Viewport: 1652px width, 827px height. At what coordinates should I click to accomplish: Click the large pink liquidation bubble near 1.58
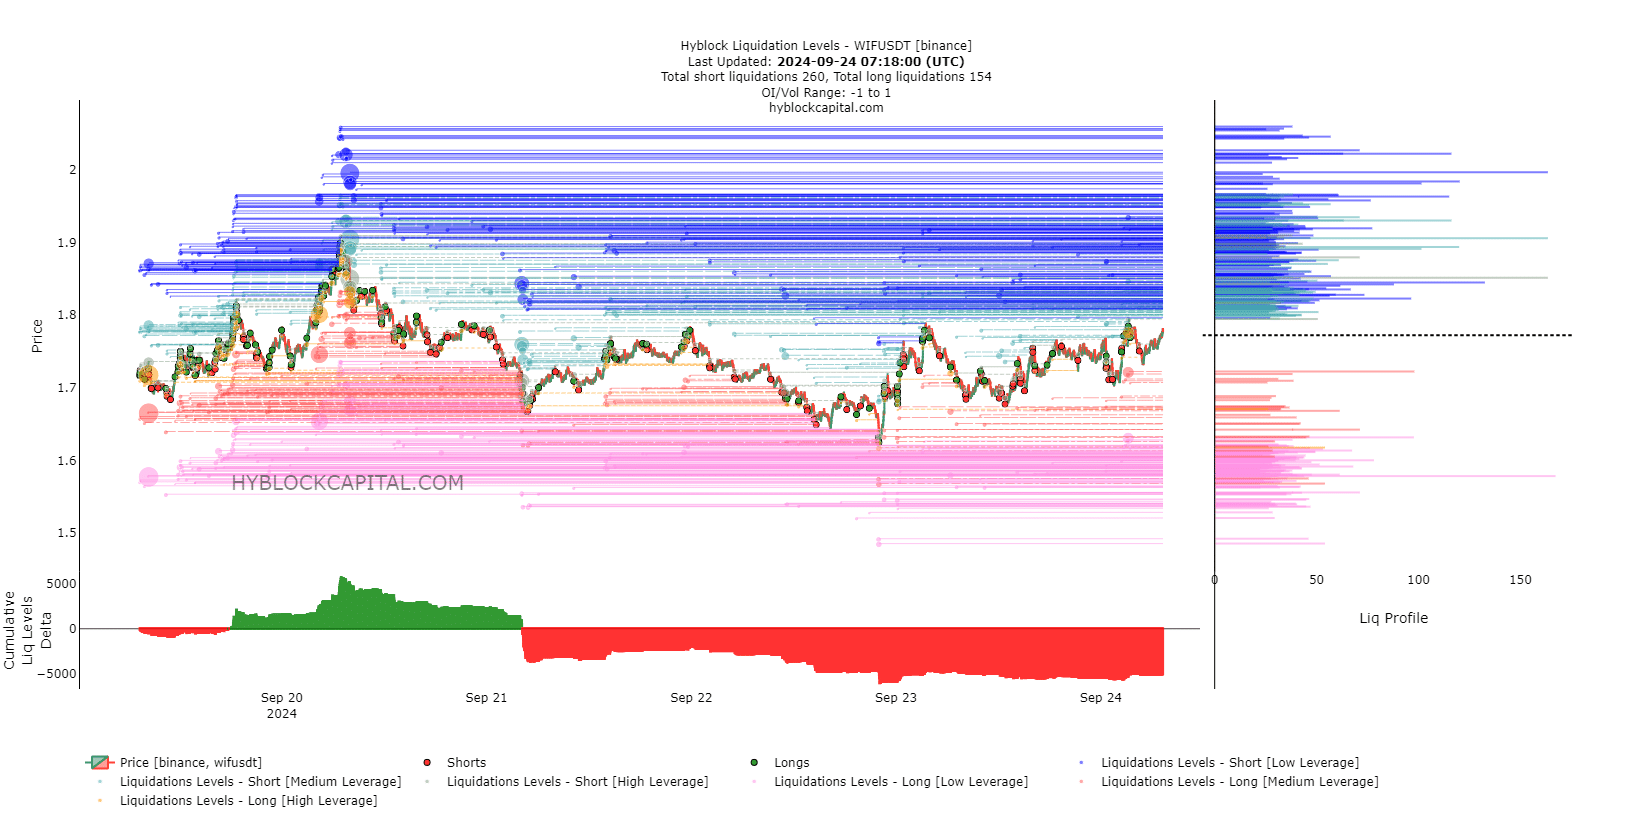148,478
